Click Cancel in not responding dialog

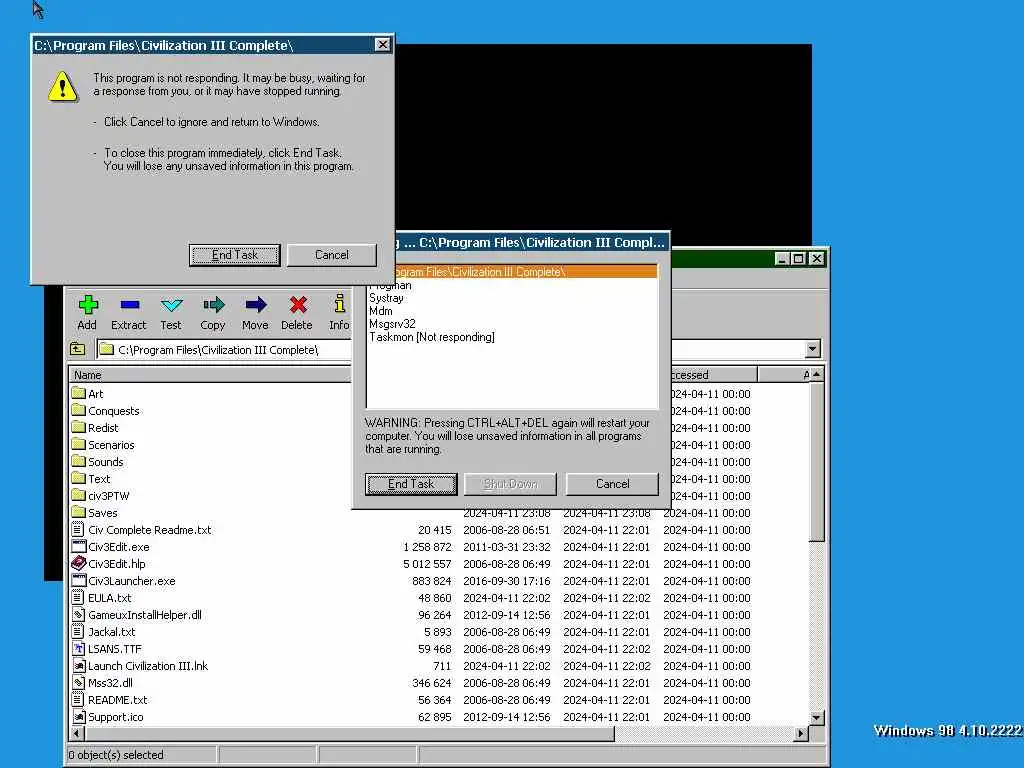pos(332,255)
